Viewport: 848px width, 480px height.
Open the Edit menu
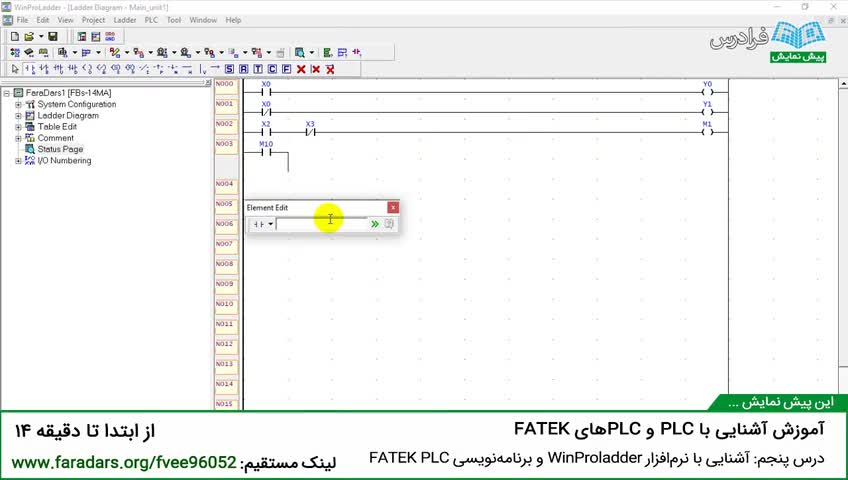coord(43,20)
